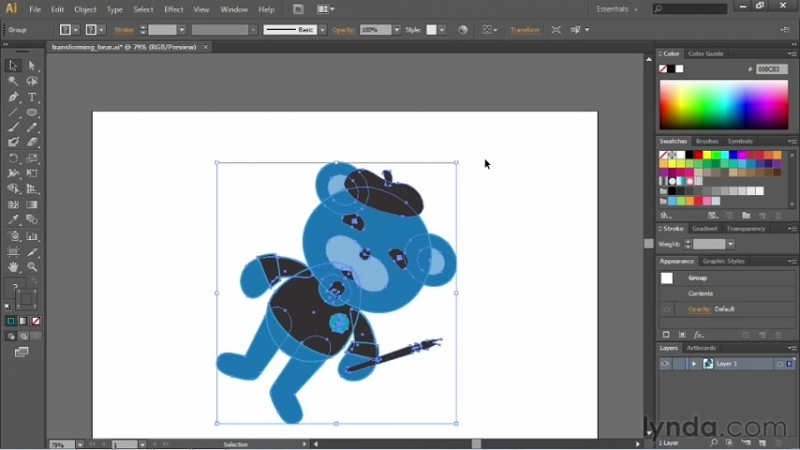Open the Opacity dropdown arrow
Screen dimensions: 800x450
tap(396, 30)
